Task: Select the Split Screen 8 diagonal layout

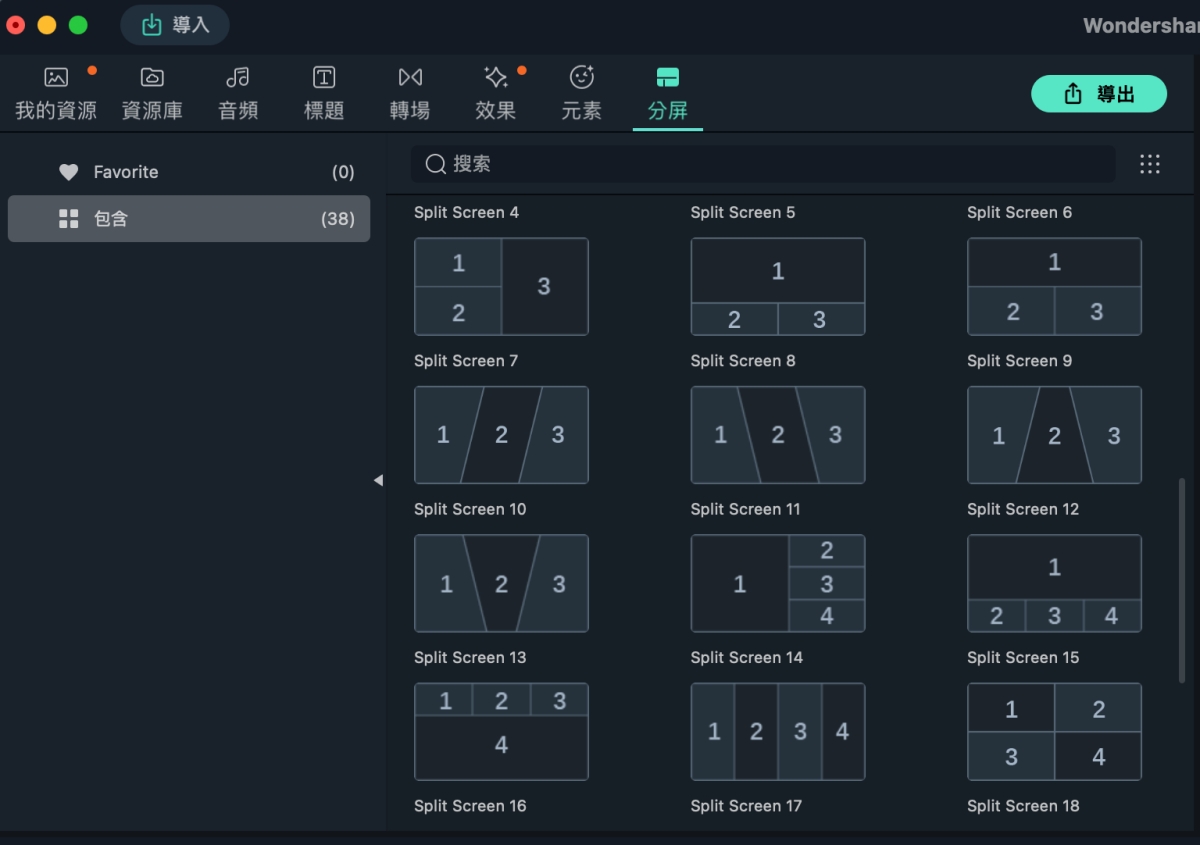Action: click(778, 435)
